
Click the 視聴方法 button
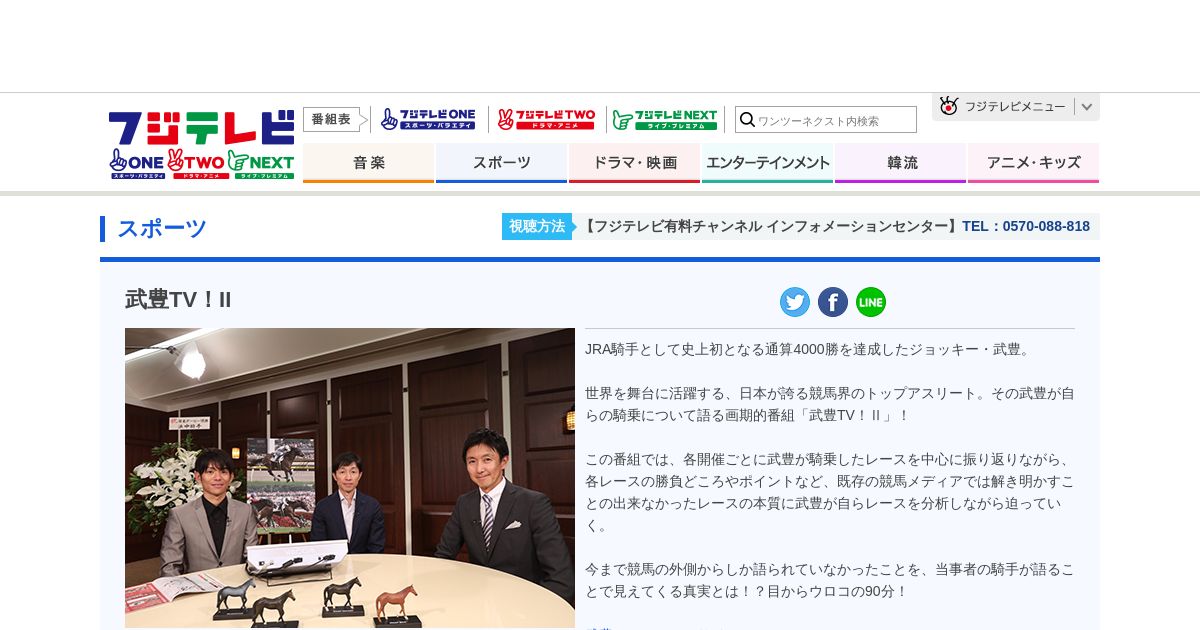click(537, 226)
